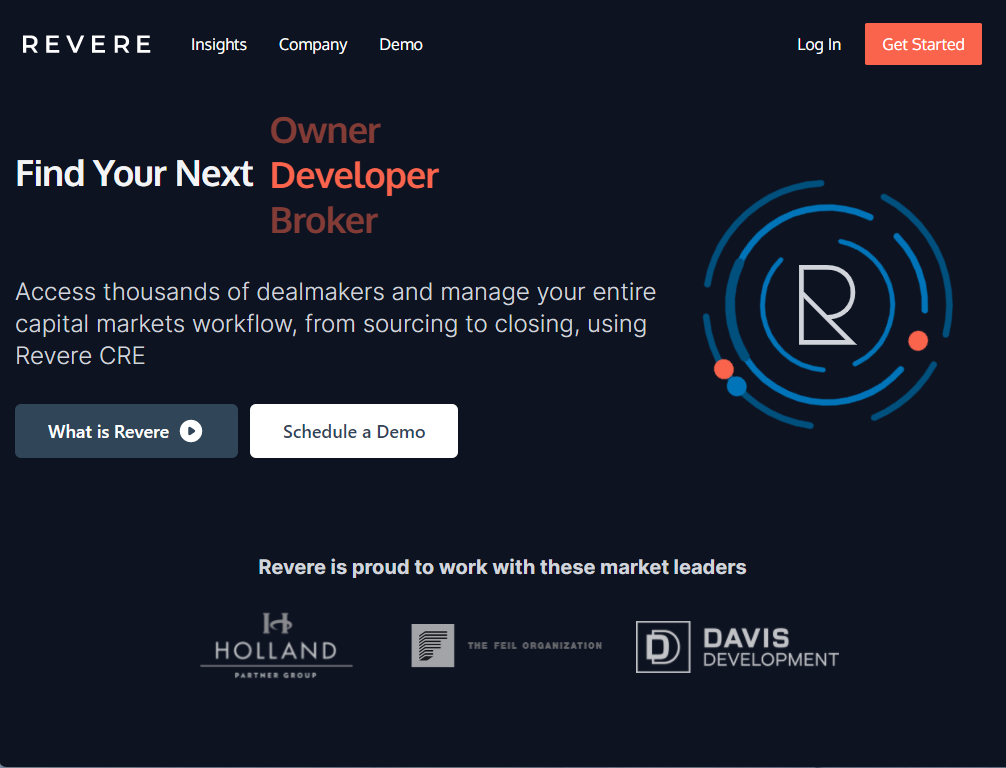1006x768 pixels.
Task: Click the Holland Partner Group logo
Action: [276, 644]
